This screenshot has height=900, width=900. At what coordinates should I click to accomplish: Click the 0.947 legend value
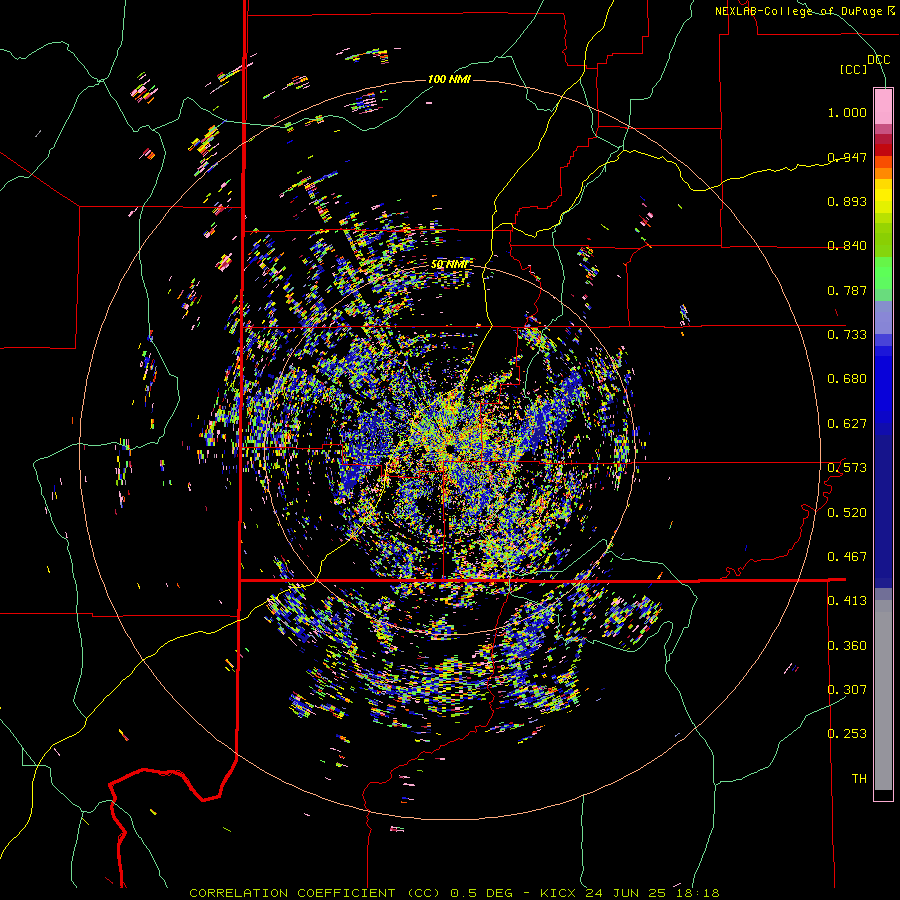[x=847, y=157]
